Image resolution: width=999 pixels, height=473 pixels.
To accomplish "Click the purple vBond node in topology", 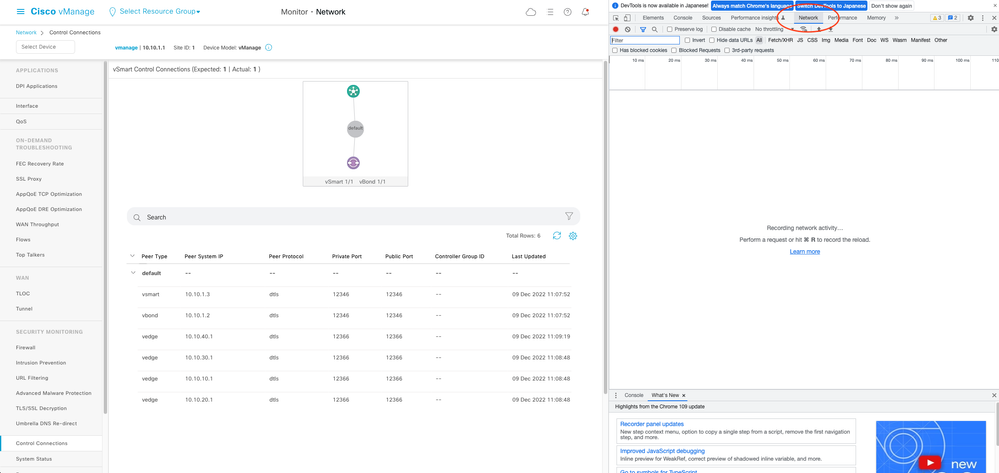I will coord(354,163).
